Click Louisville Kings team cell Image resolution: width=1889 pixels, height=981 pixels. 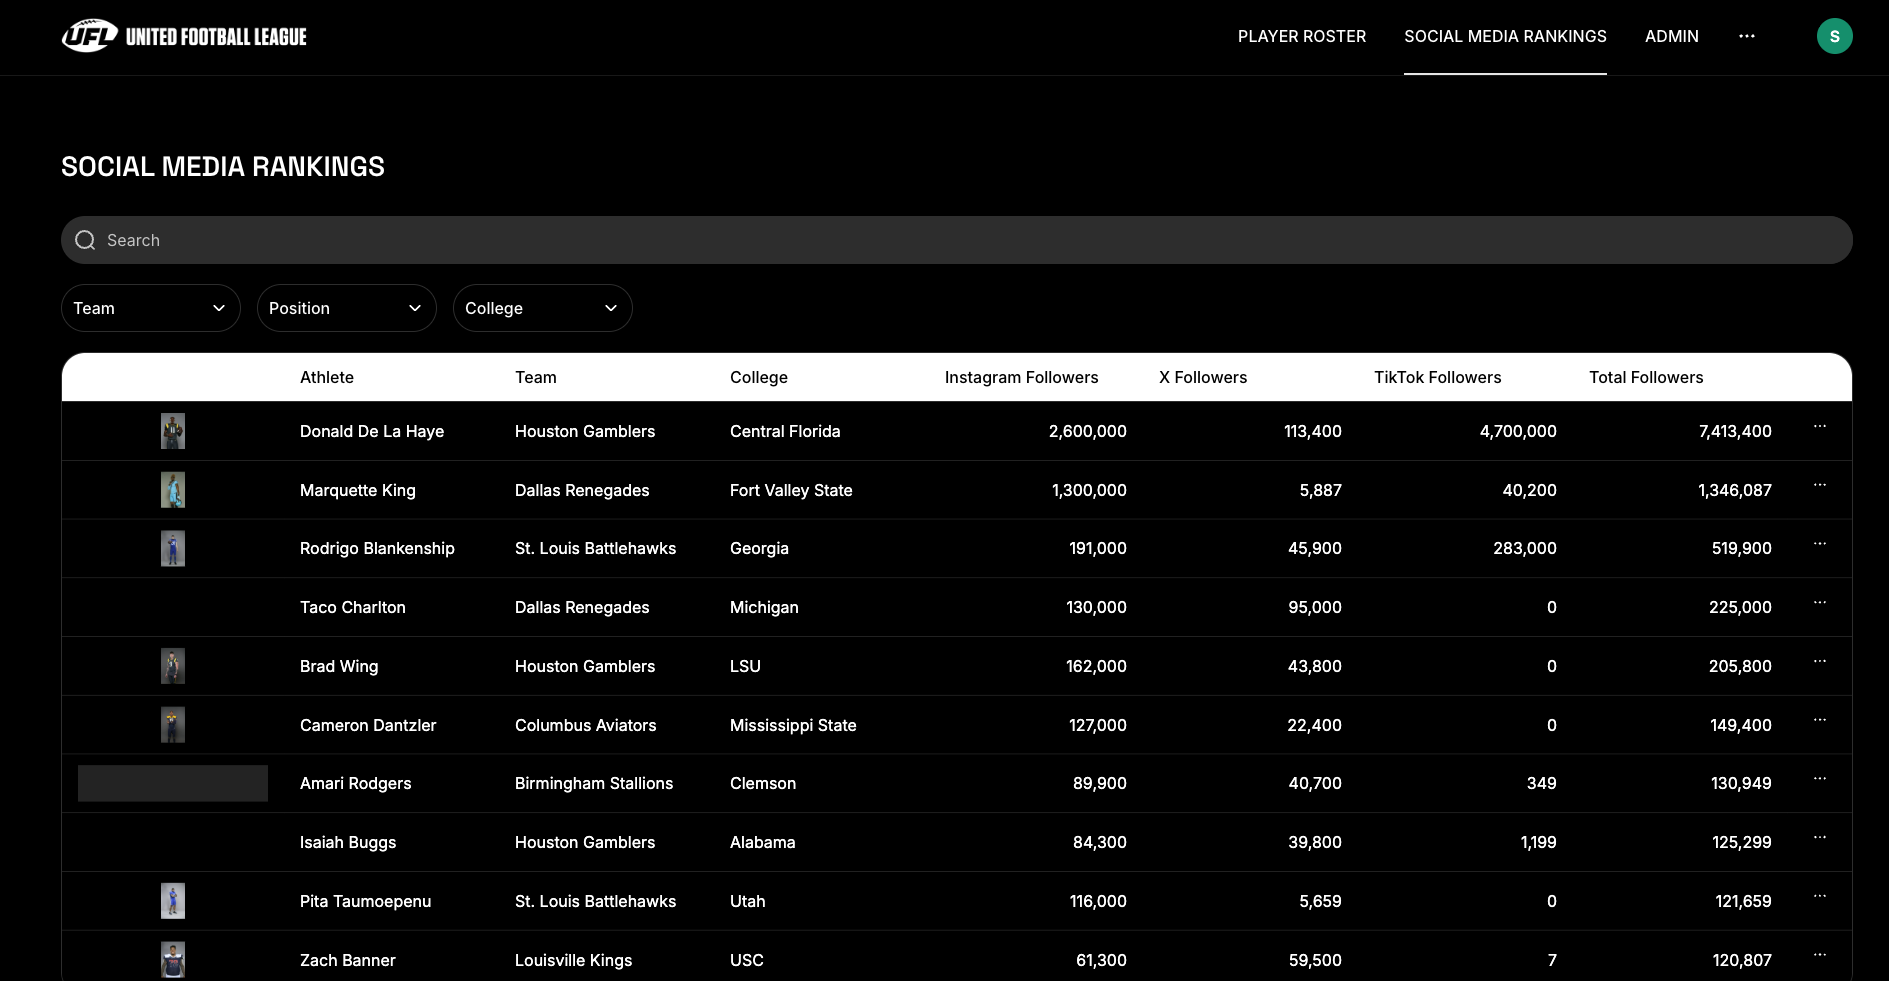[x=574, y=960]
